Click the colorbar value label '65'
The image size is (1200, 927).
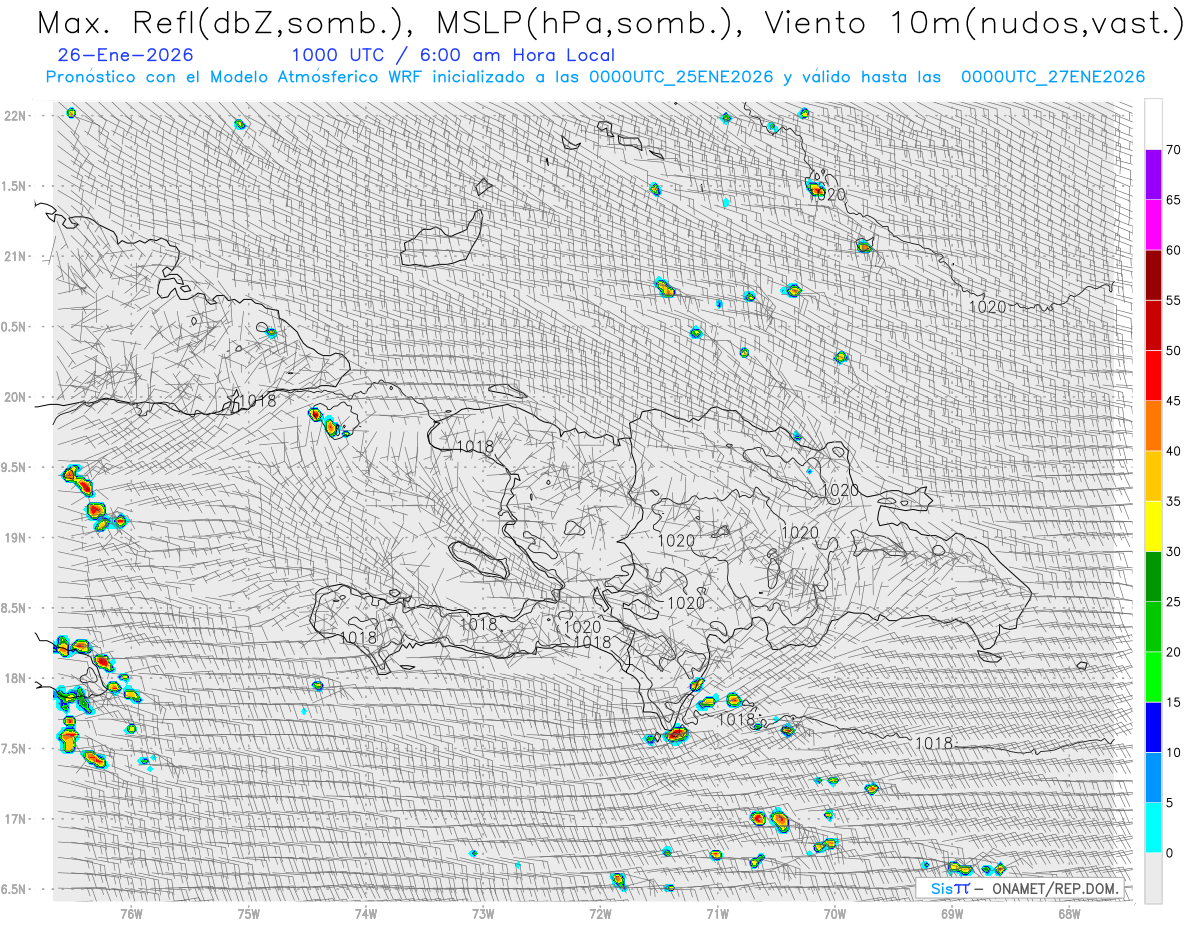coord(1173,200)
